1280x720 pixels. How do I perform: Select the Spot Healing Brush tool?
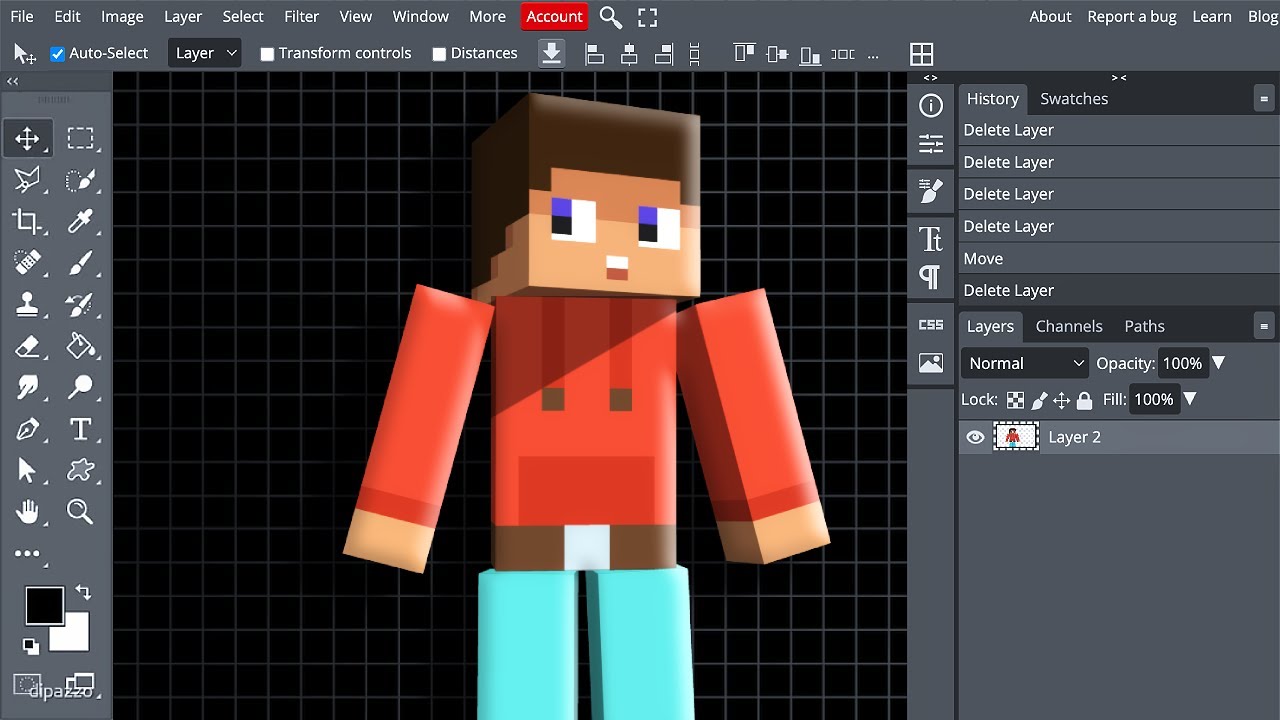click(27, 264)
